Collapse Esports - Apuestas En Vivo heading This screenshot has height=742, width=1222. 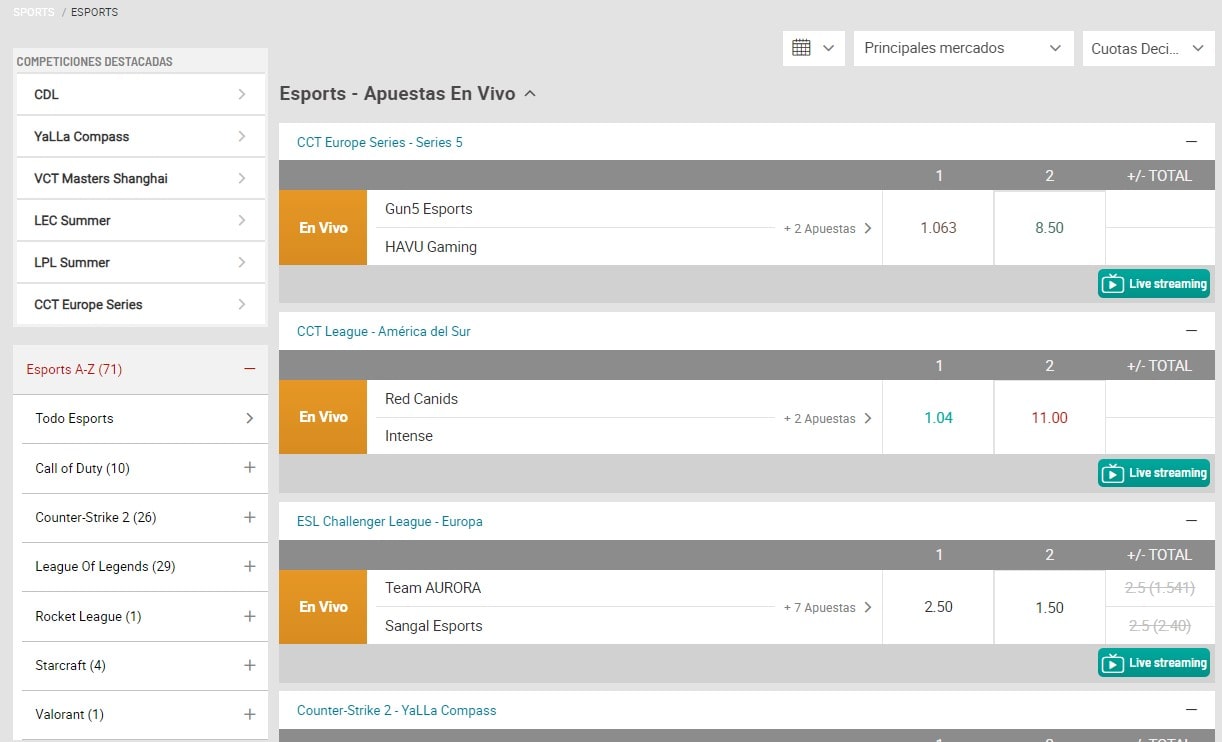(x=408, y=94)
